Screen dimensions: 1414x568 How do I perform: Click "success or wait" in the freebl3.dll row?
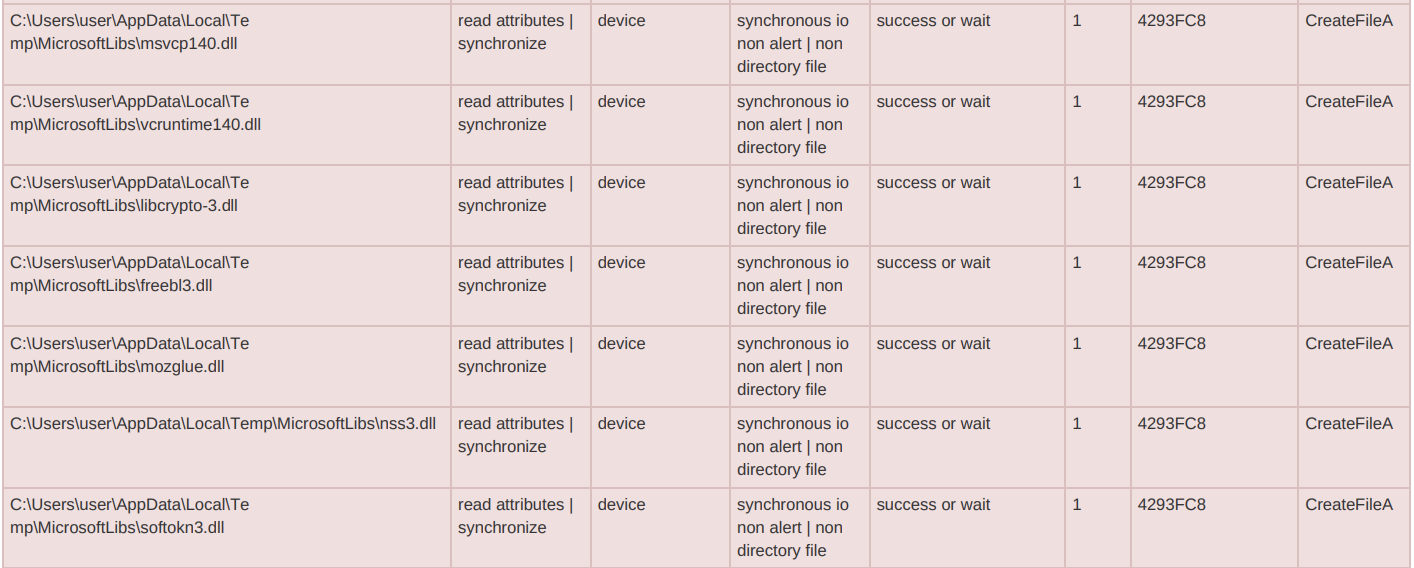pos(933,263)
